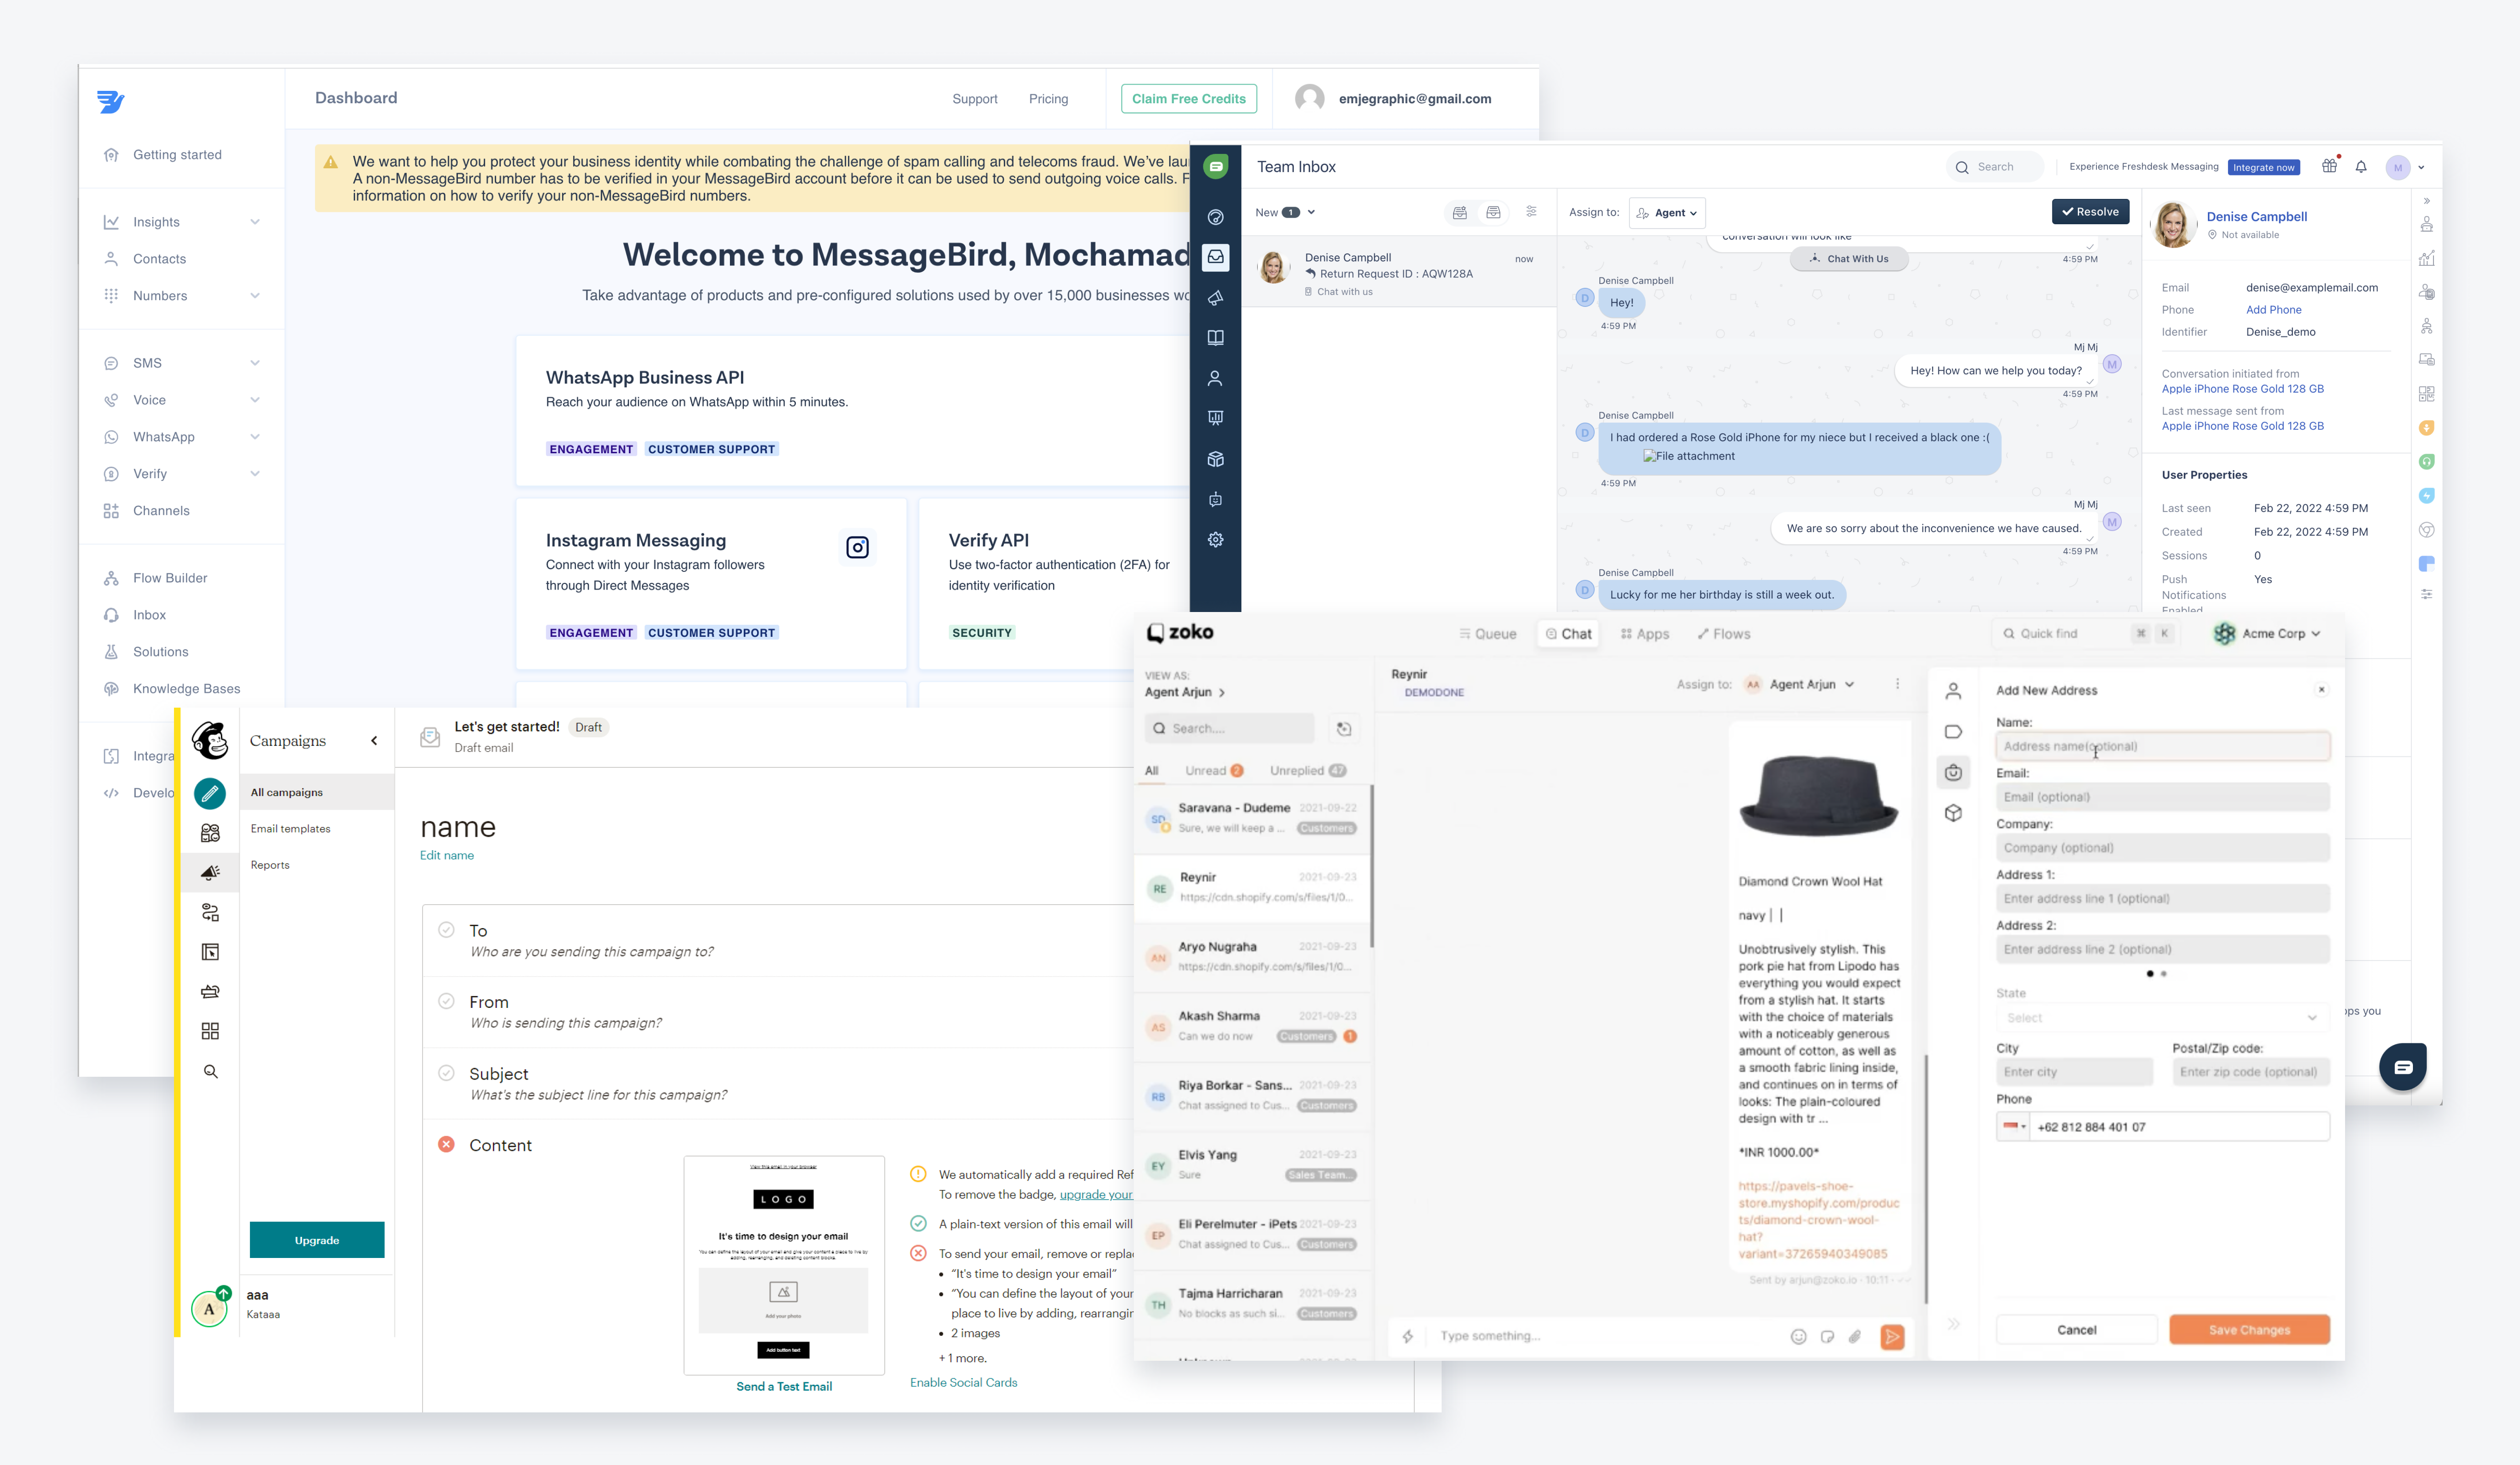The width and height of the screenshot is (2520, 1465).
Task: Click the Address name input field in Zoko
Action: 2162,746
